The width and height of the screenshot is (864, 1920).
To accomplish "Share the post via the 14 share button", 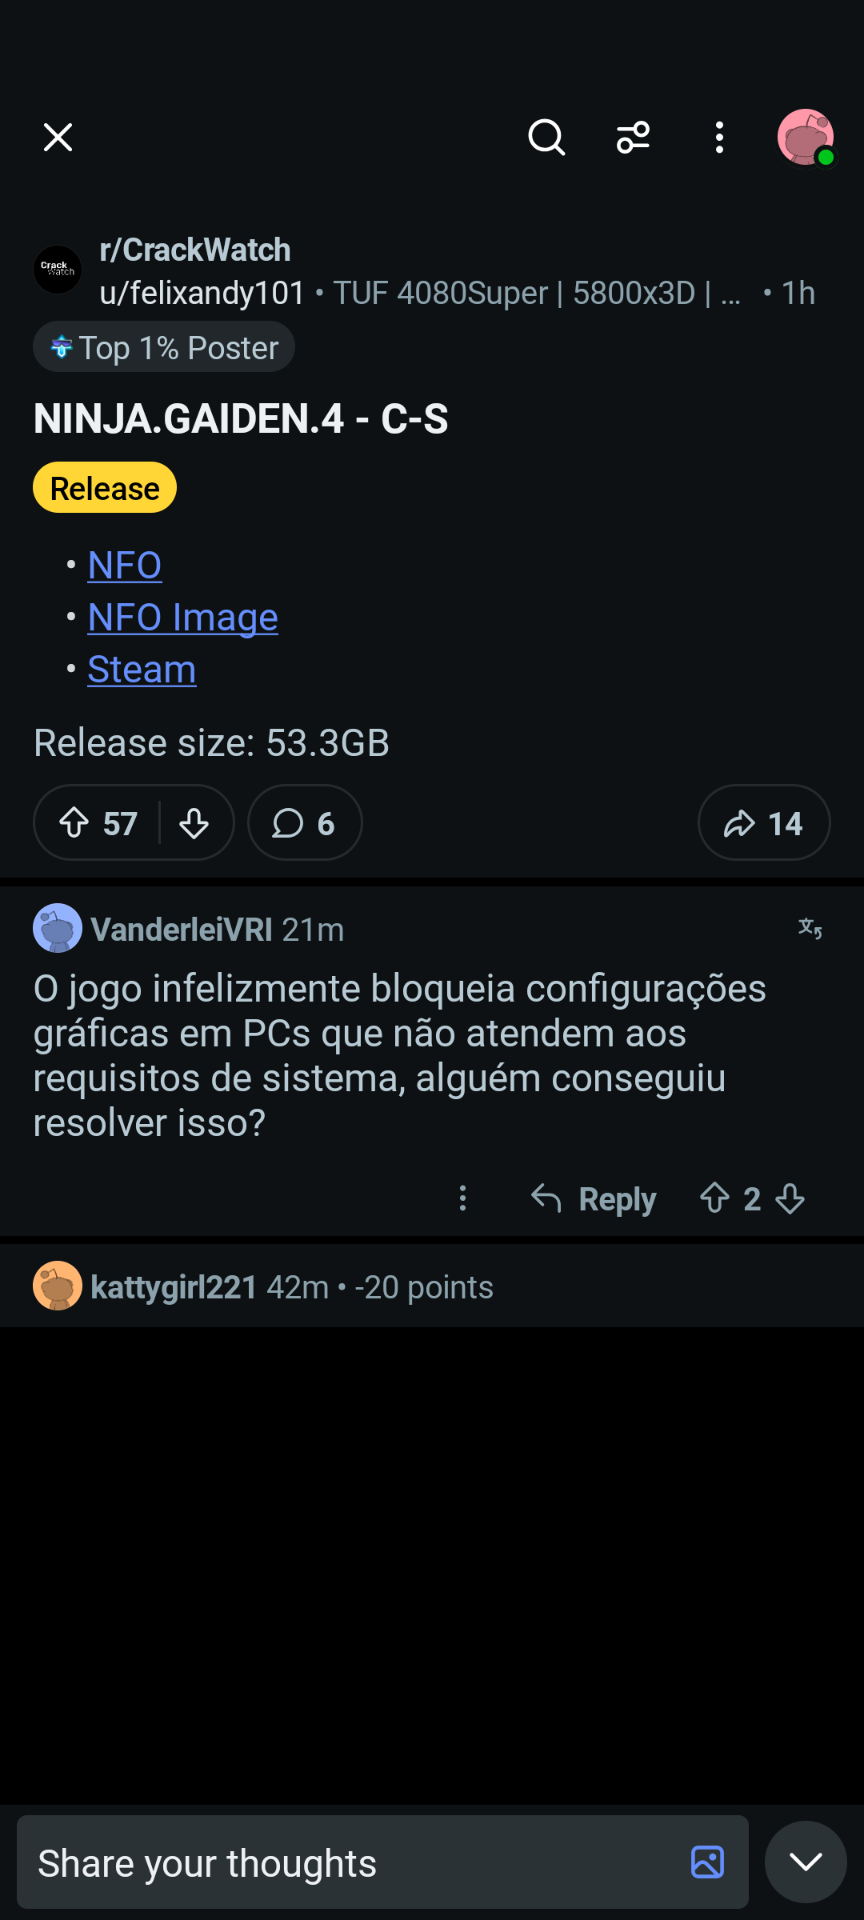I will 764,823.
